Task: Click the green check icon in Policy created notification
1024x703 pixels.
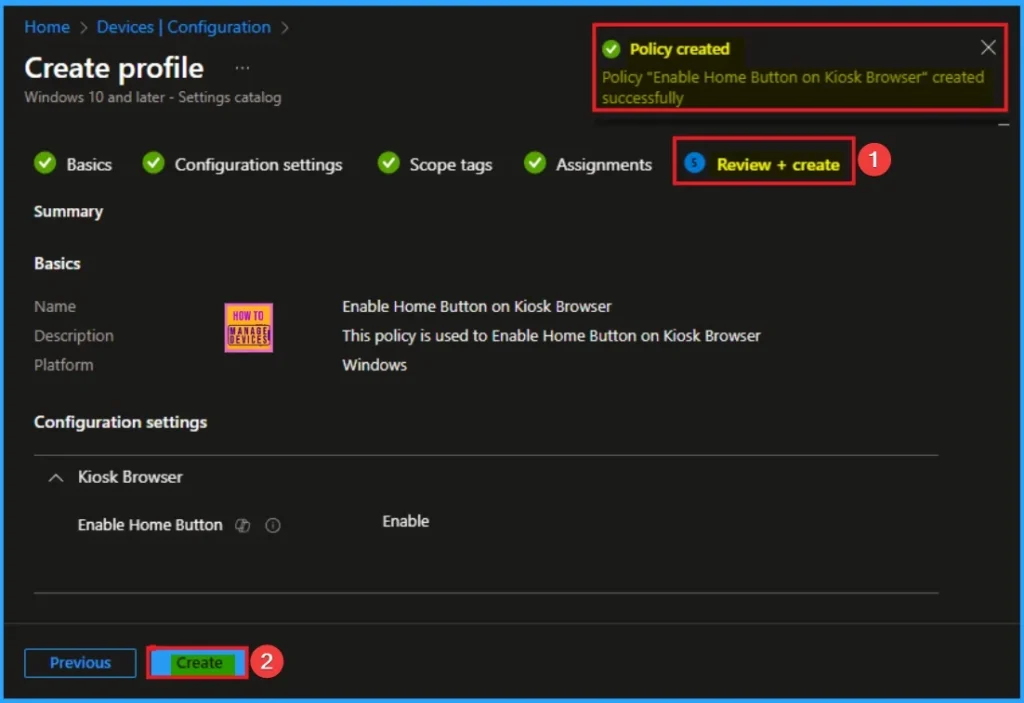Action: coord(611,49)
